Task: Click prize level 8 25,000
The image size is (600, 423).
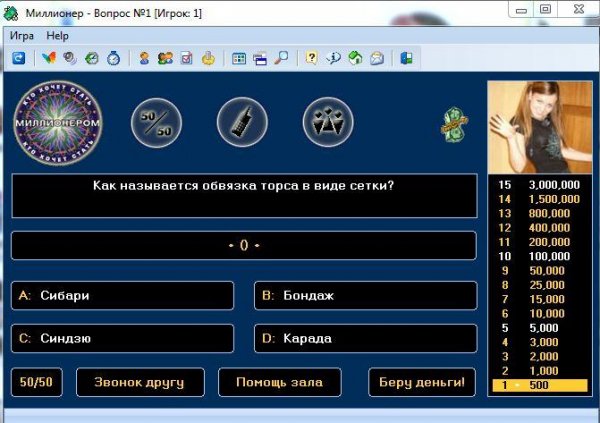Action: pos(540,285)
